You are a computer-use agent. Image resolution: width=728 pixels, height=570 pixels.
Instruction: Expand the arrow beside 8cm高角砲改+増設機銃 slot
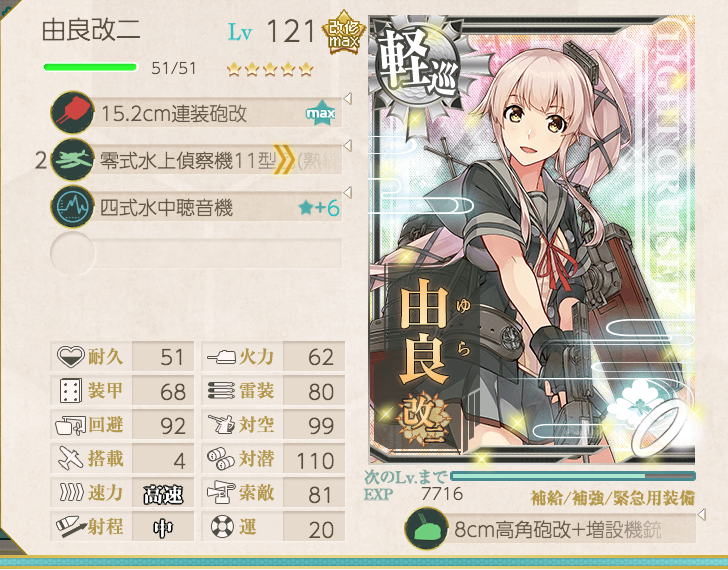coord(702,514)
